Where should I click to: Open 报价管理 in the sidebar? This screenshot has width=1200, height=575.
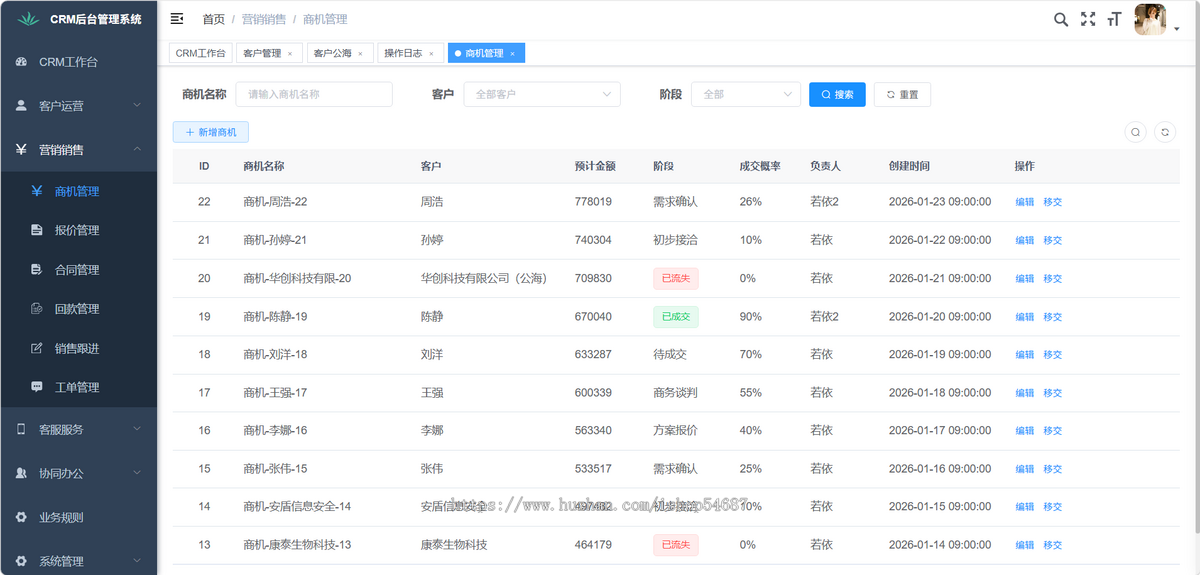(x=78, y=230)
